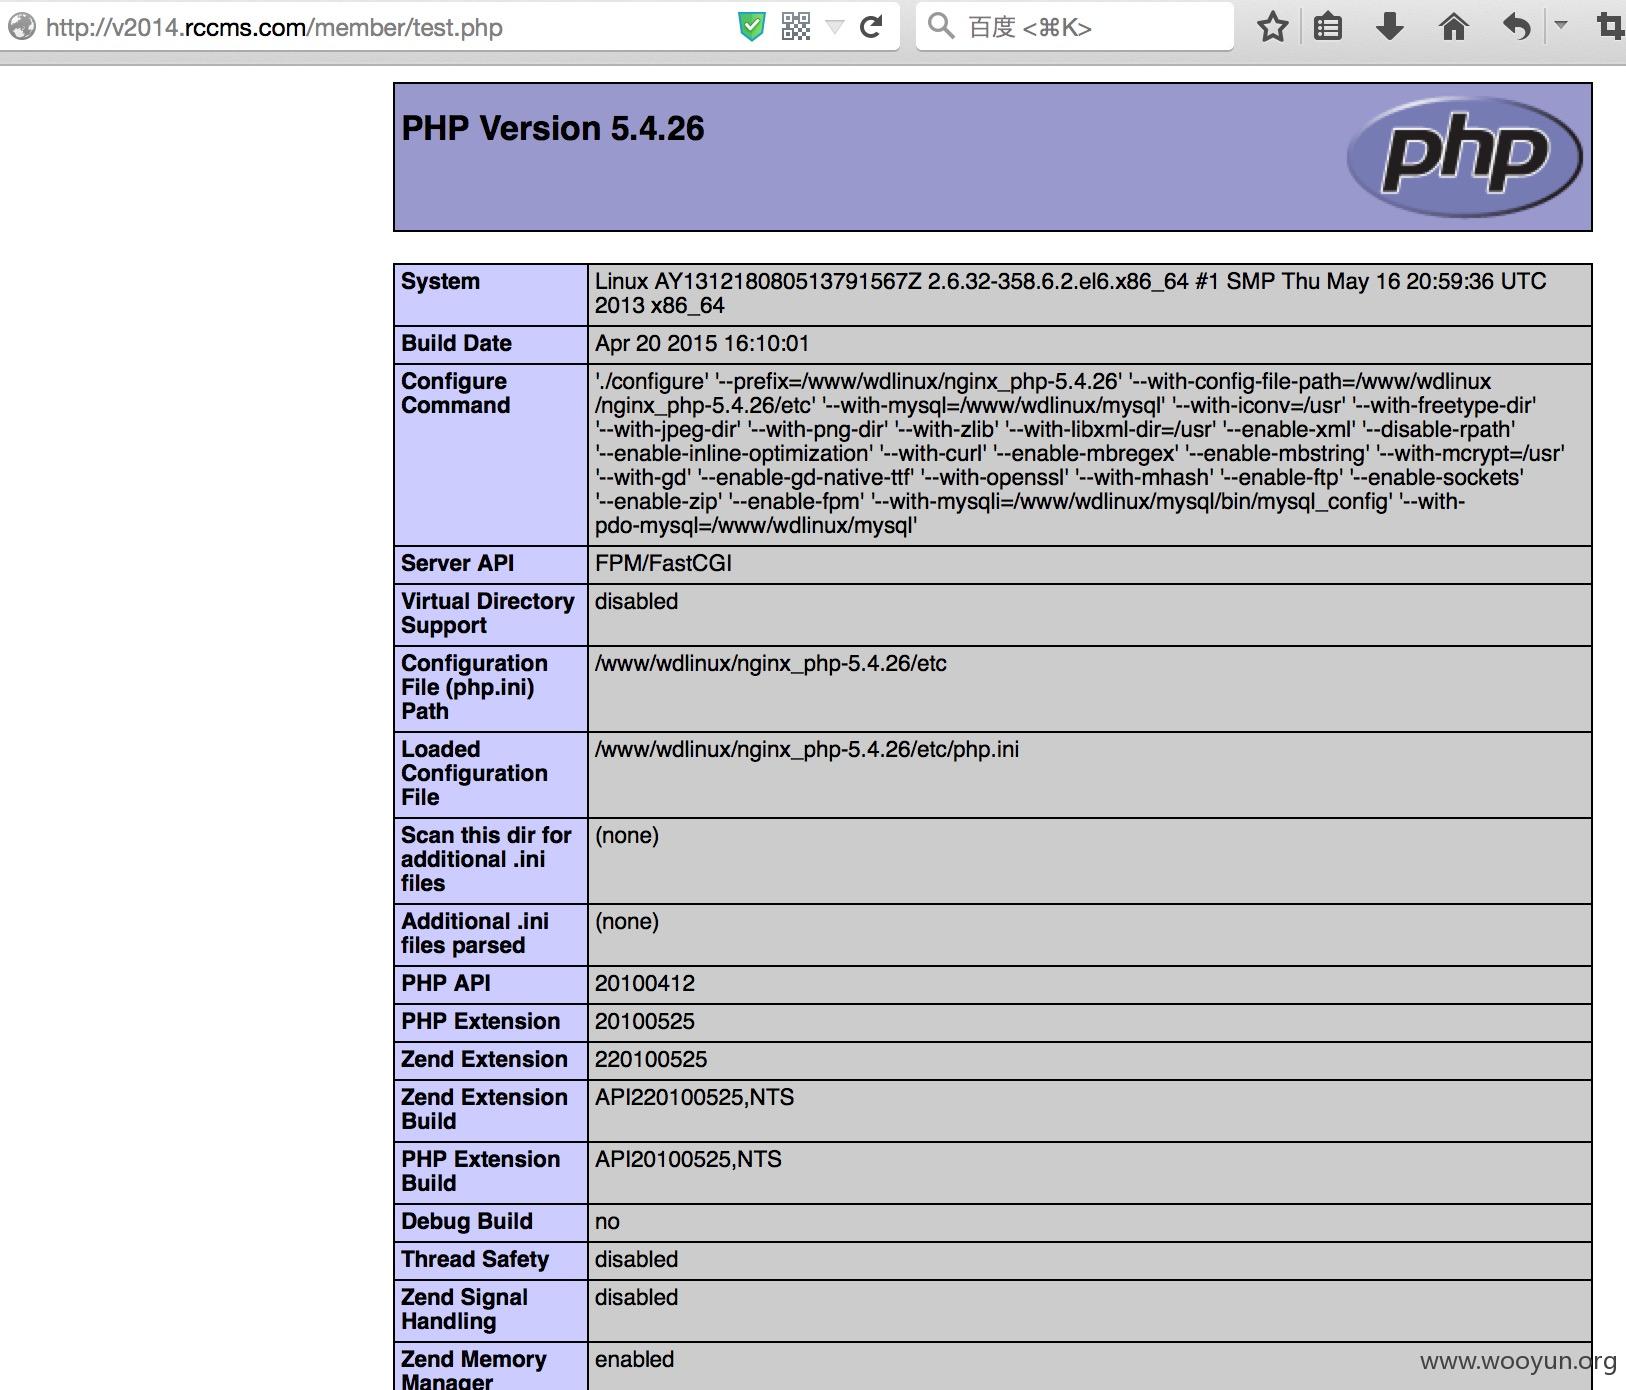Click Zend Signal Handling label

(464, 1310)
